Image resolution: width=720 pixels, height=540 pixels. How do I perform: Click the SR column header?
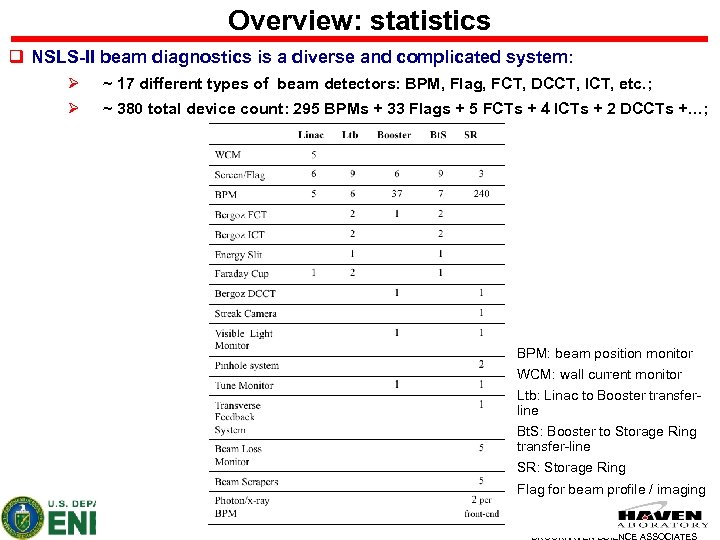[471, 135]
